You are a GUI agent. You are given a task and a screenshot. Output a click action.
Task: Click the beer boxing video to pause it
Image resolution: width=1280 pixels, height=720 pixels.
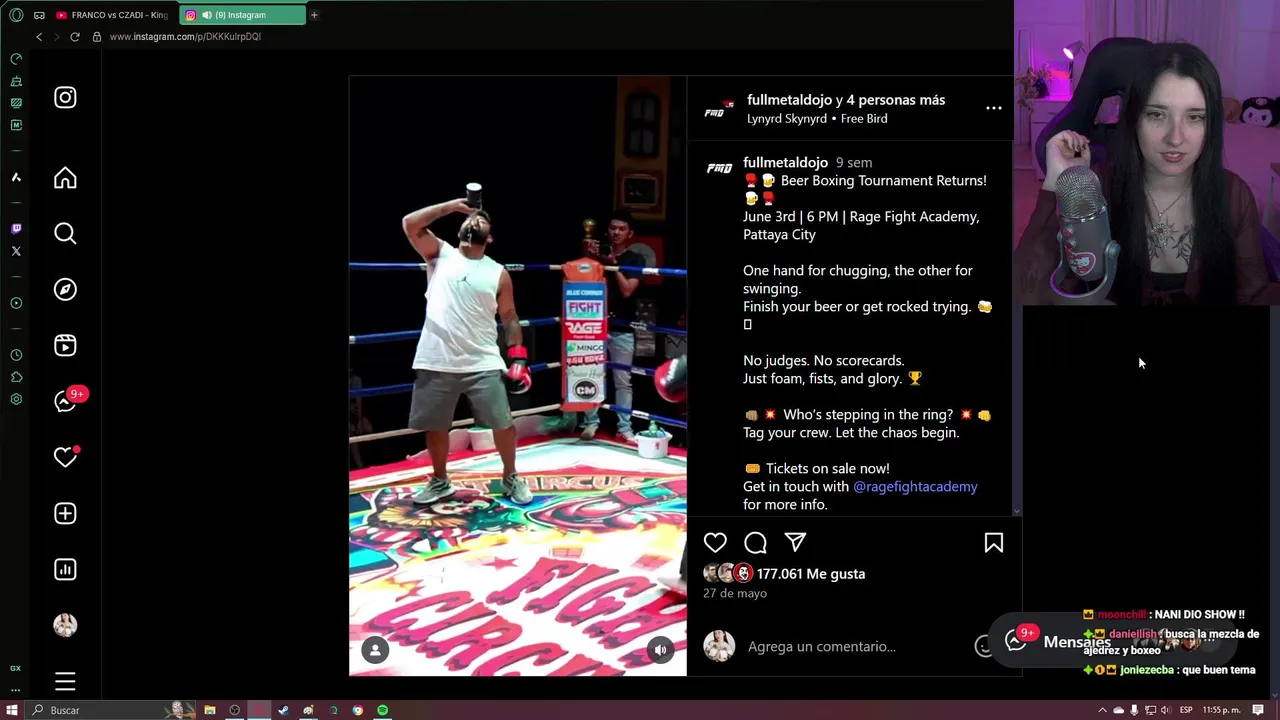pos(518,376)
